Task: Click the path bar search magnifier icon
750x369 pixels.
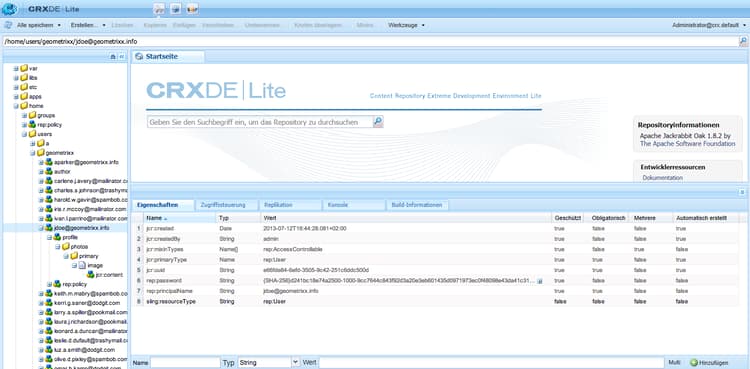Action: tap(744, 42)
